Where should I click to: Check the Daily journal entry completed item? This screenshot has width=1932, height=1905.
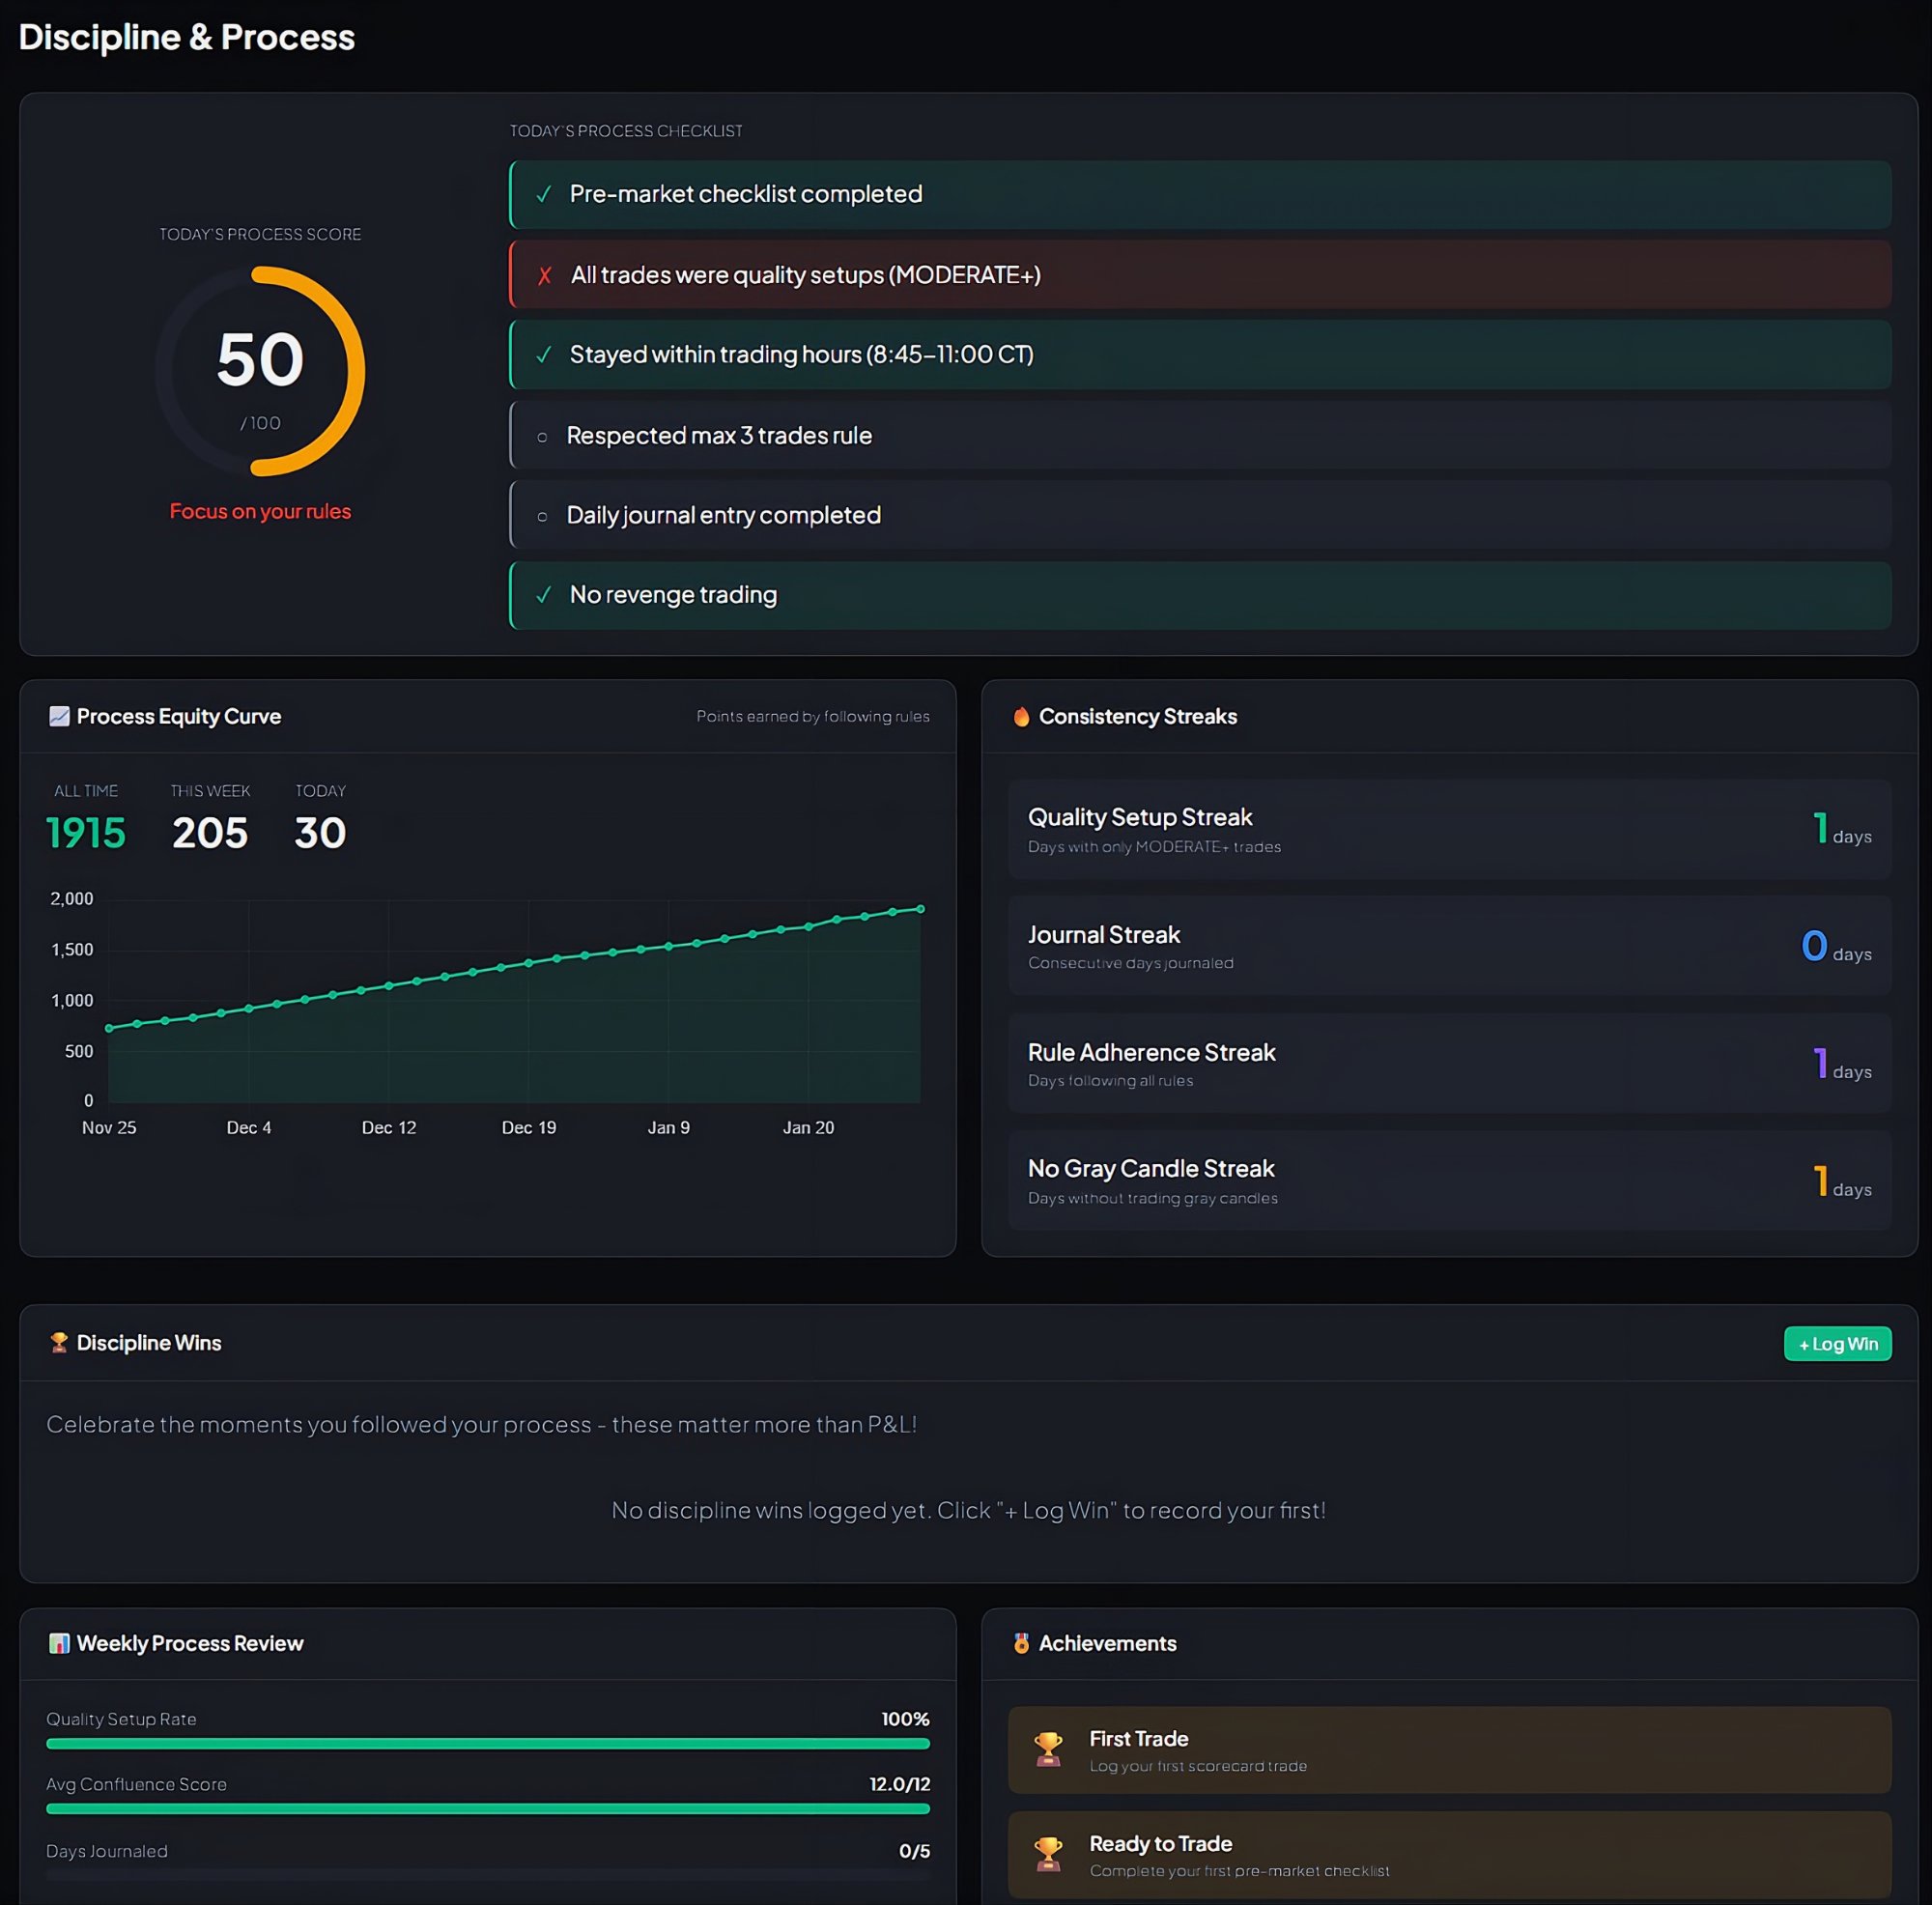click(542, 516)
